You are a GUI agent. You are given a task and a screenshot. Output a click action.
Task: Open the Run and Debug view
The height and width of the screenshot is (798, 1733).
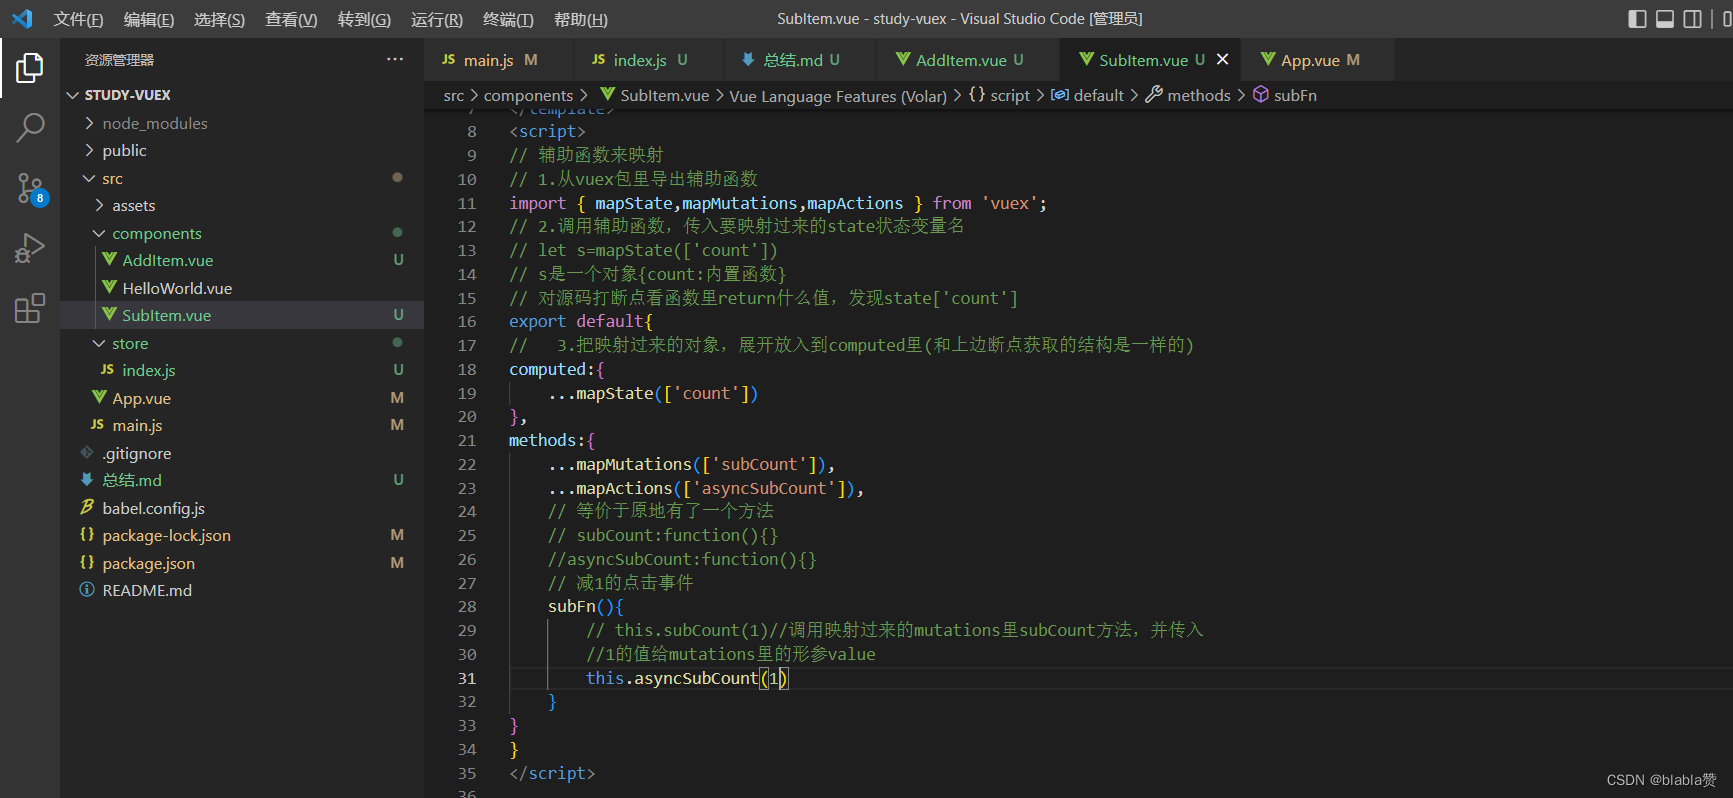(x=30, y=248)
